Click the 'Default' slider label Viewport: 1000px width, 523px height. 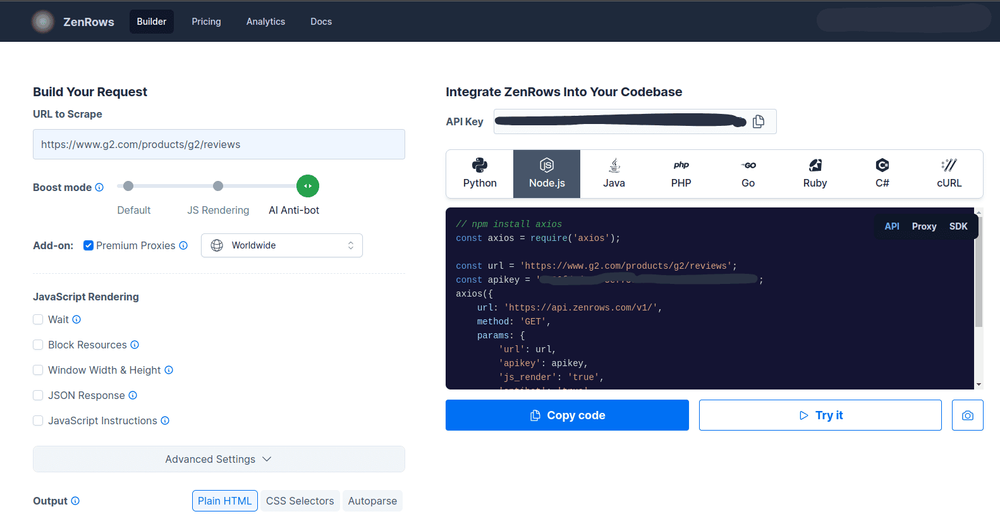(x=134, y=210)
